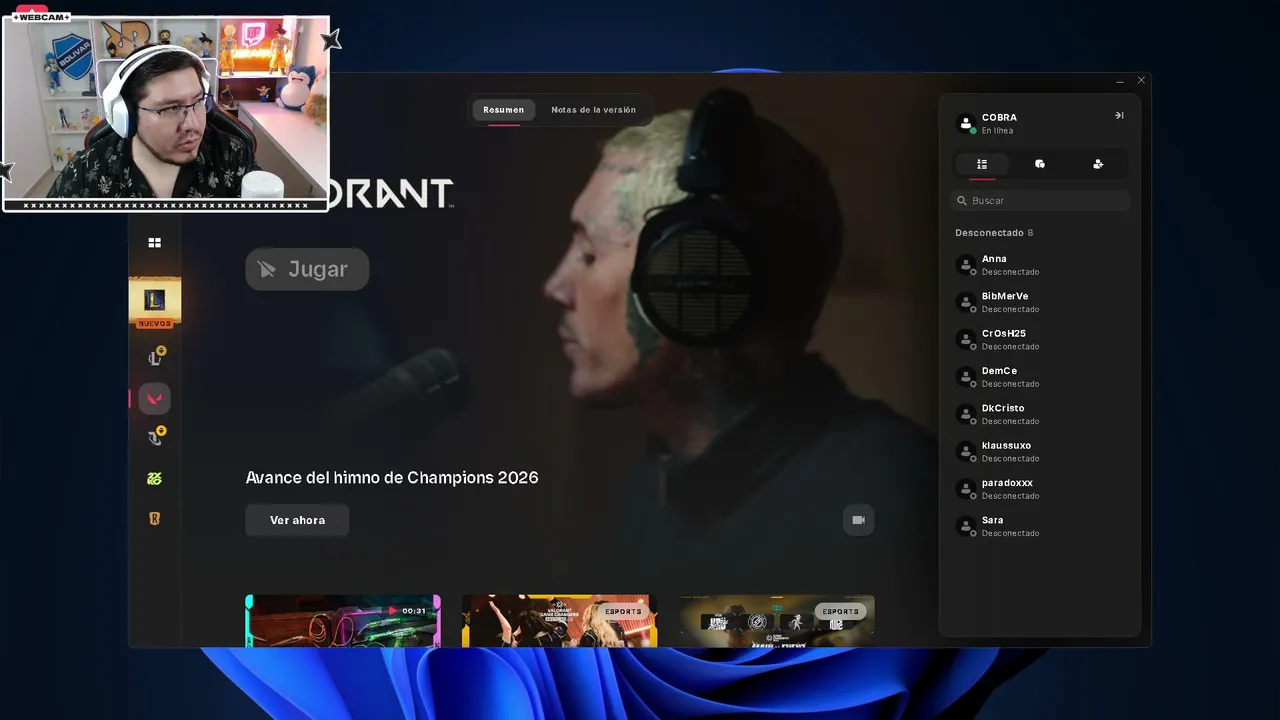Screen dimensions: 1280x720
Task: Collapse the Desconectado friends group
Action: pyautogui.click(x=994, y=233)
